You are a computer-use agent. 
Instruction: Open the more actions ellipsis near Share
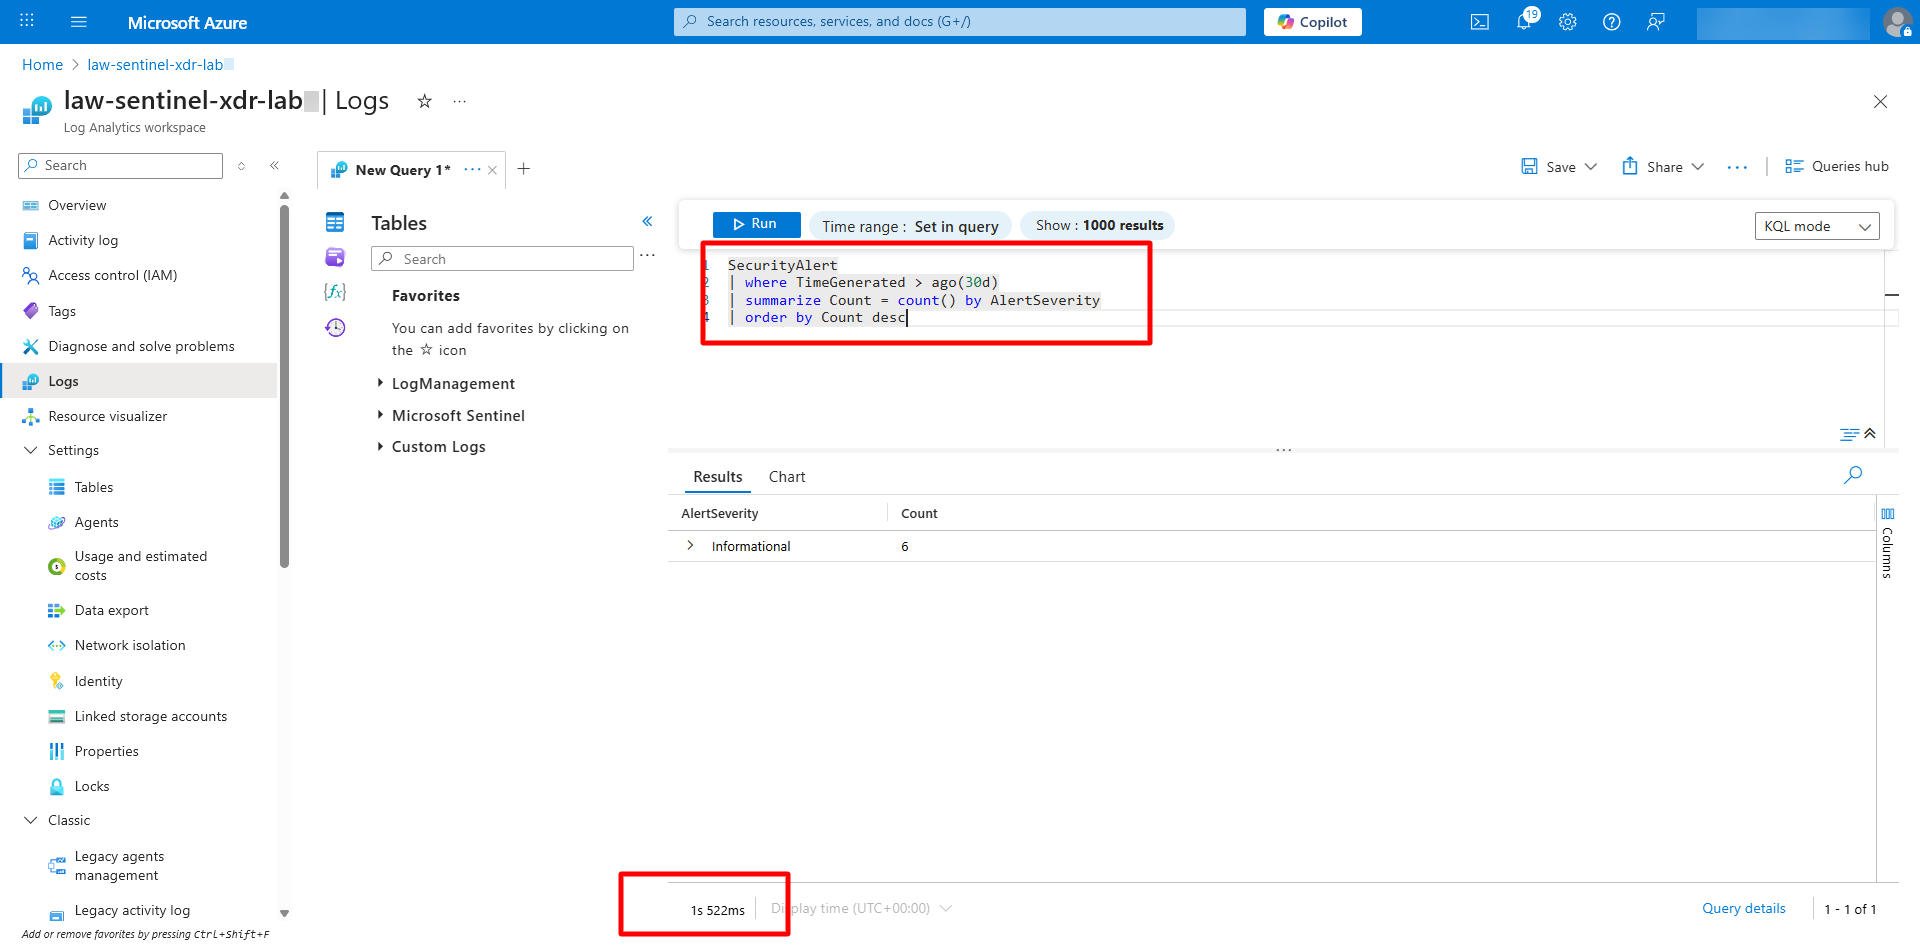click(x=1737, y=167)
